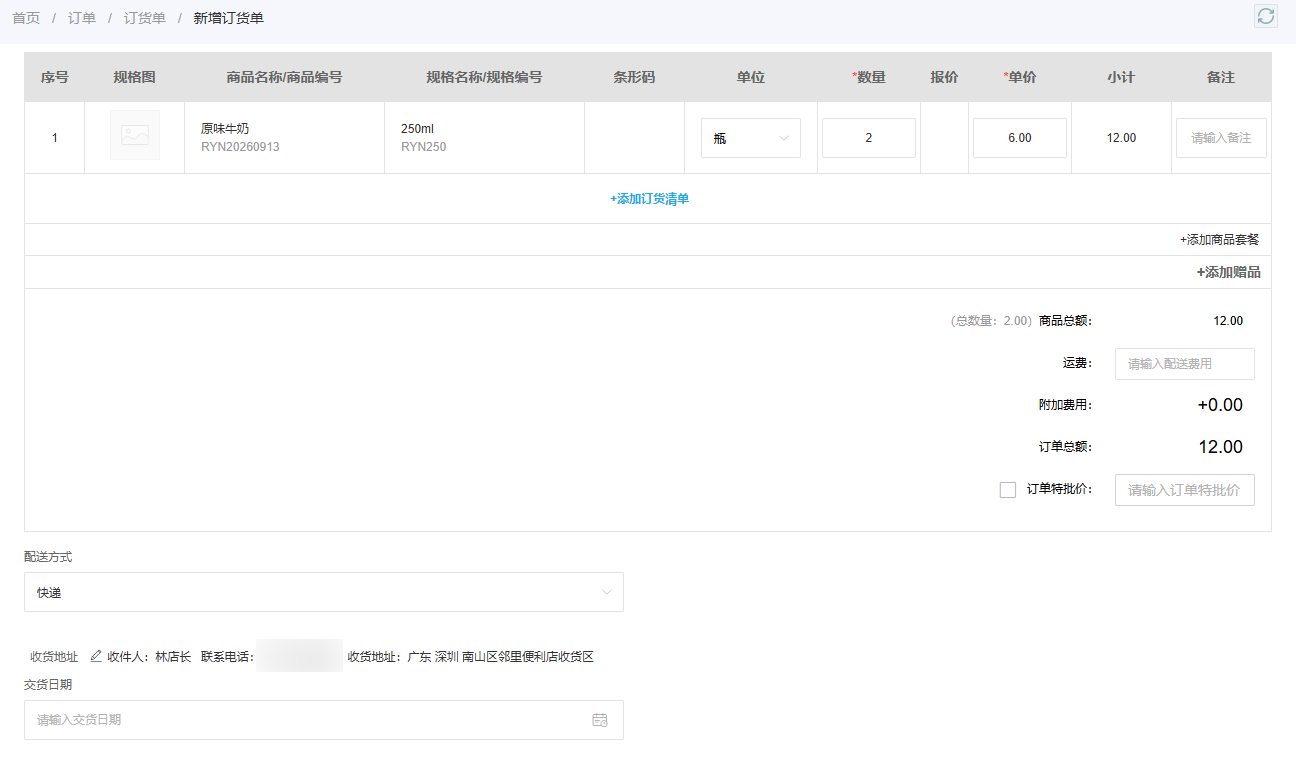Click +添加赠品
Viewport: 1296px width, 760px height.
tap(1229, 272)
